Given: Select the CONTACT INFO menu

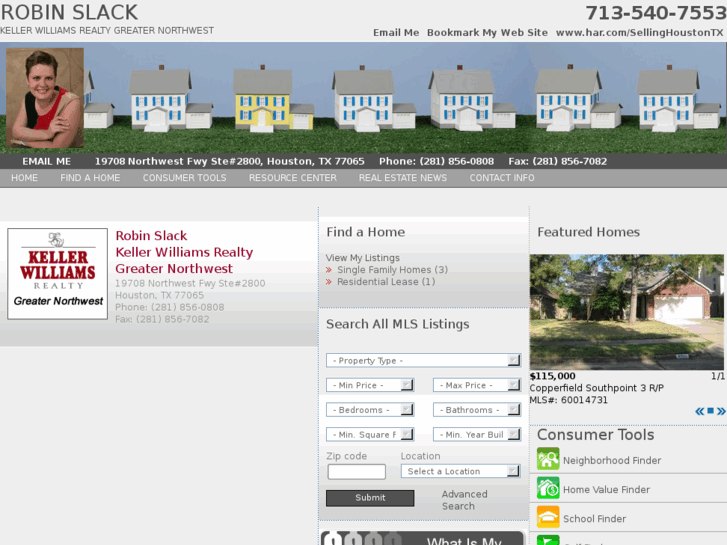Looking at the screenshot, I should 502,178.
